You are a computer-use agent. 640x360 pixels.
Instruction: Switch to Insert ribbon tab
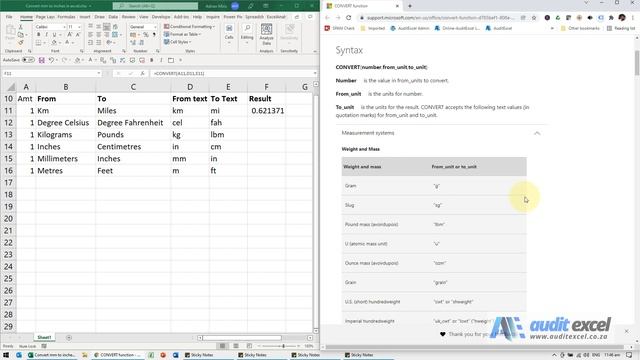(84, 17)
